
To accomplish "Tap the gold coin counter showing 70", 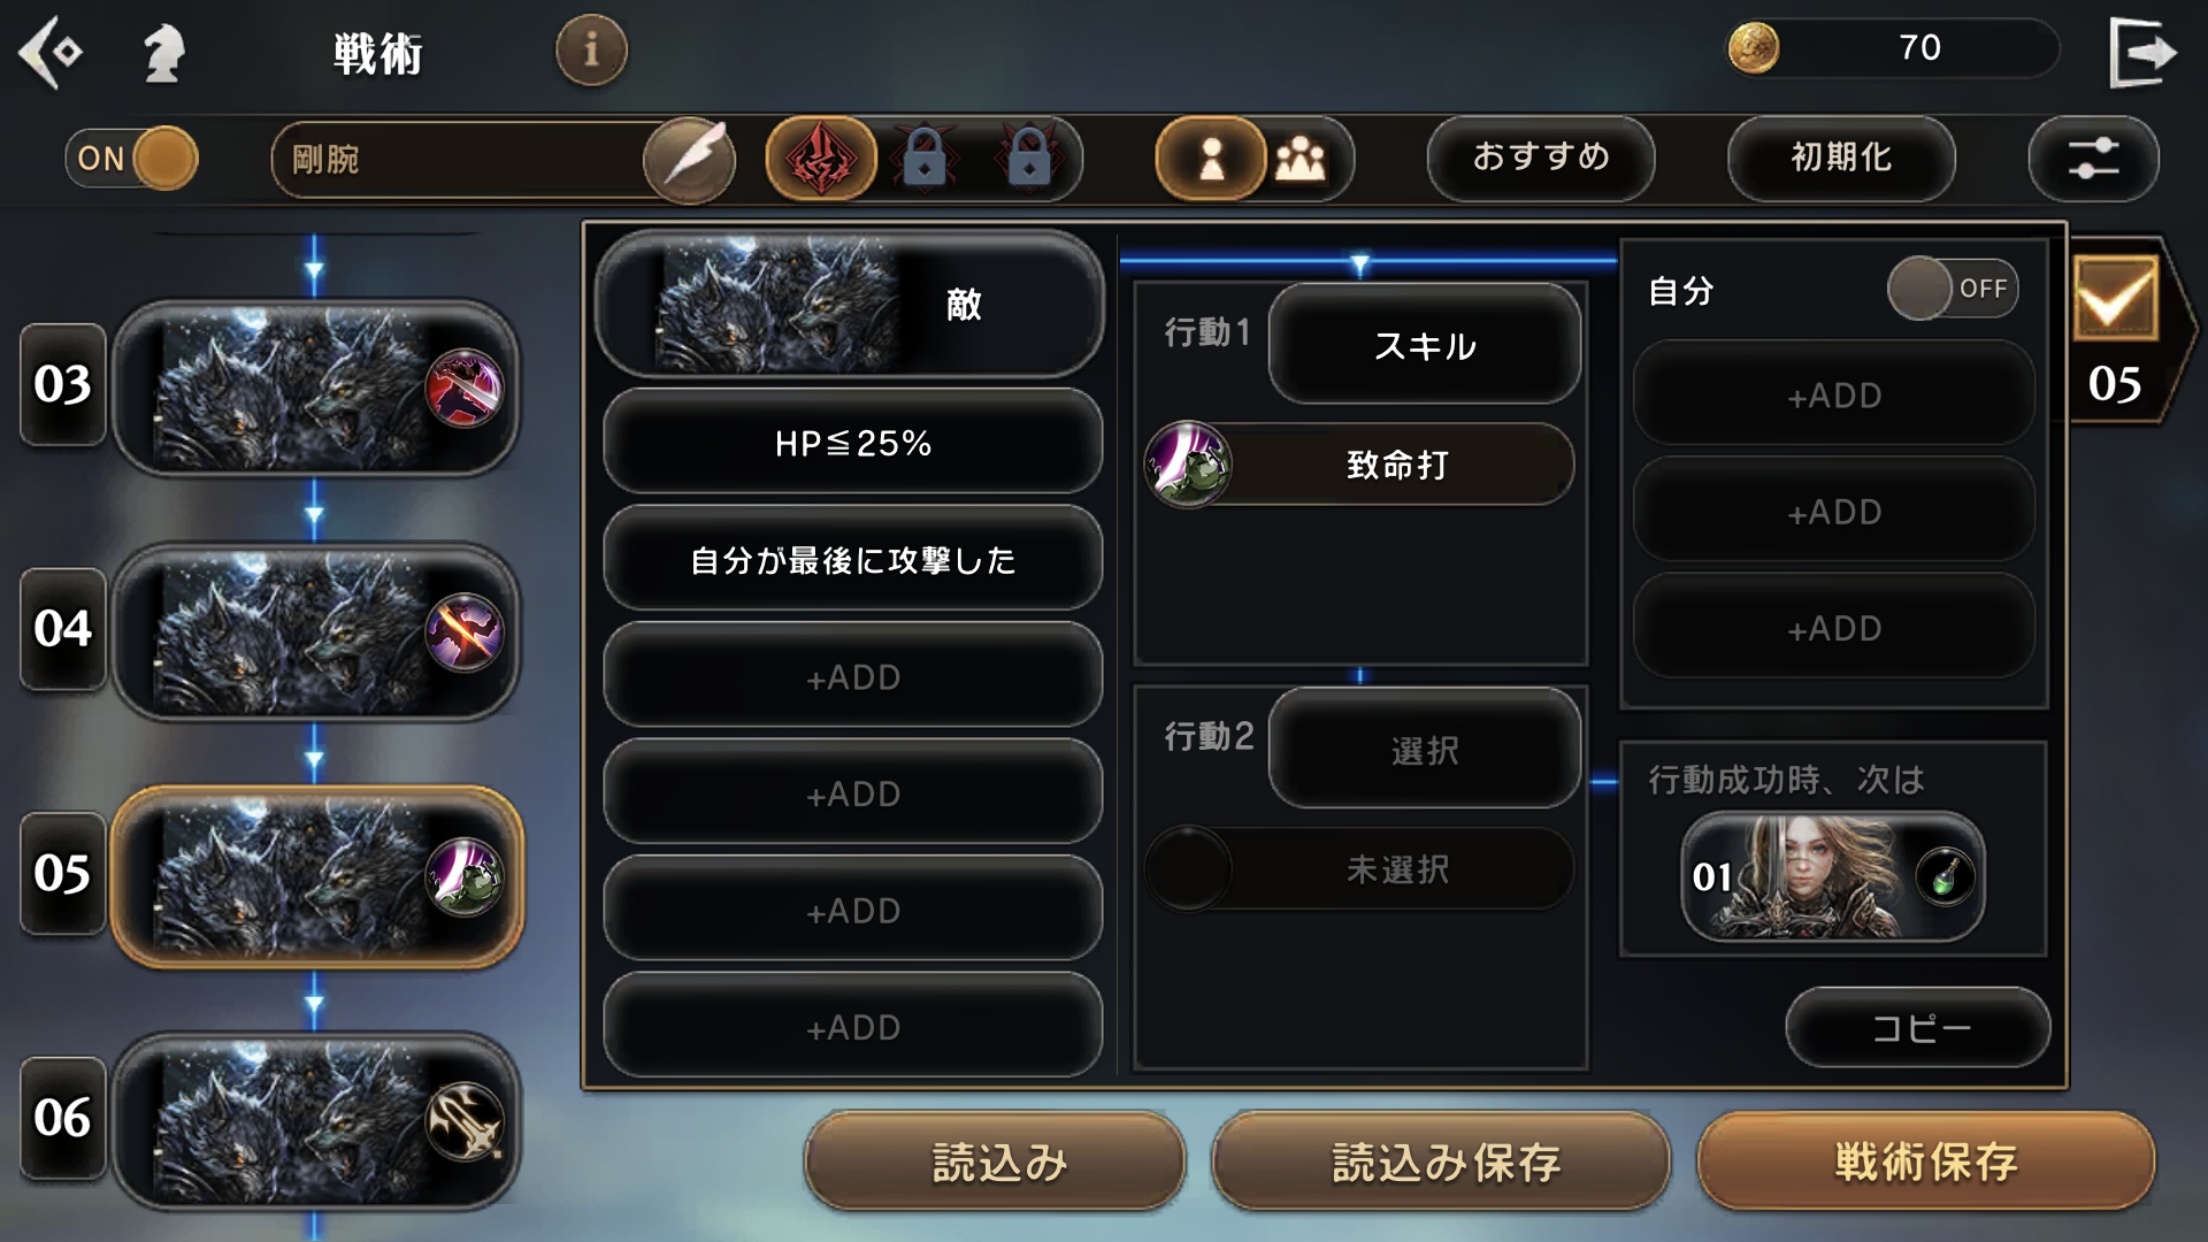I will click(x=1893, y=48).
